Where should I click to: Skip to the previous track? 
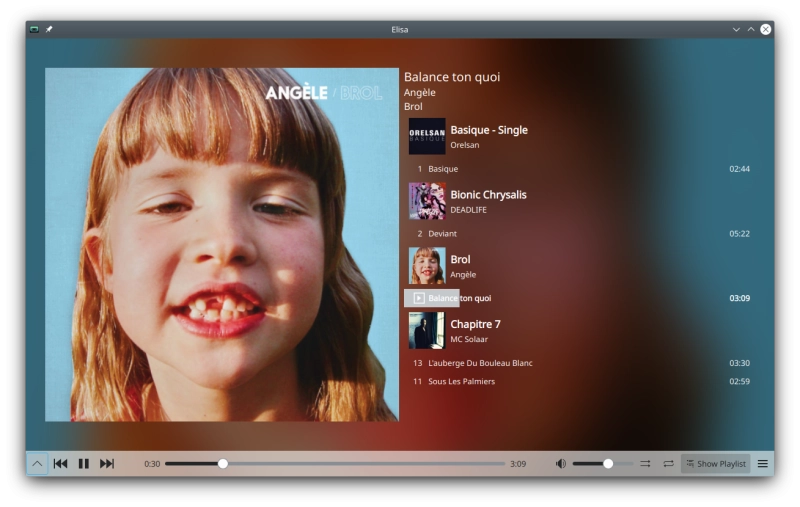(x=60, y=464)
